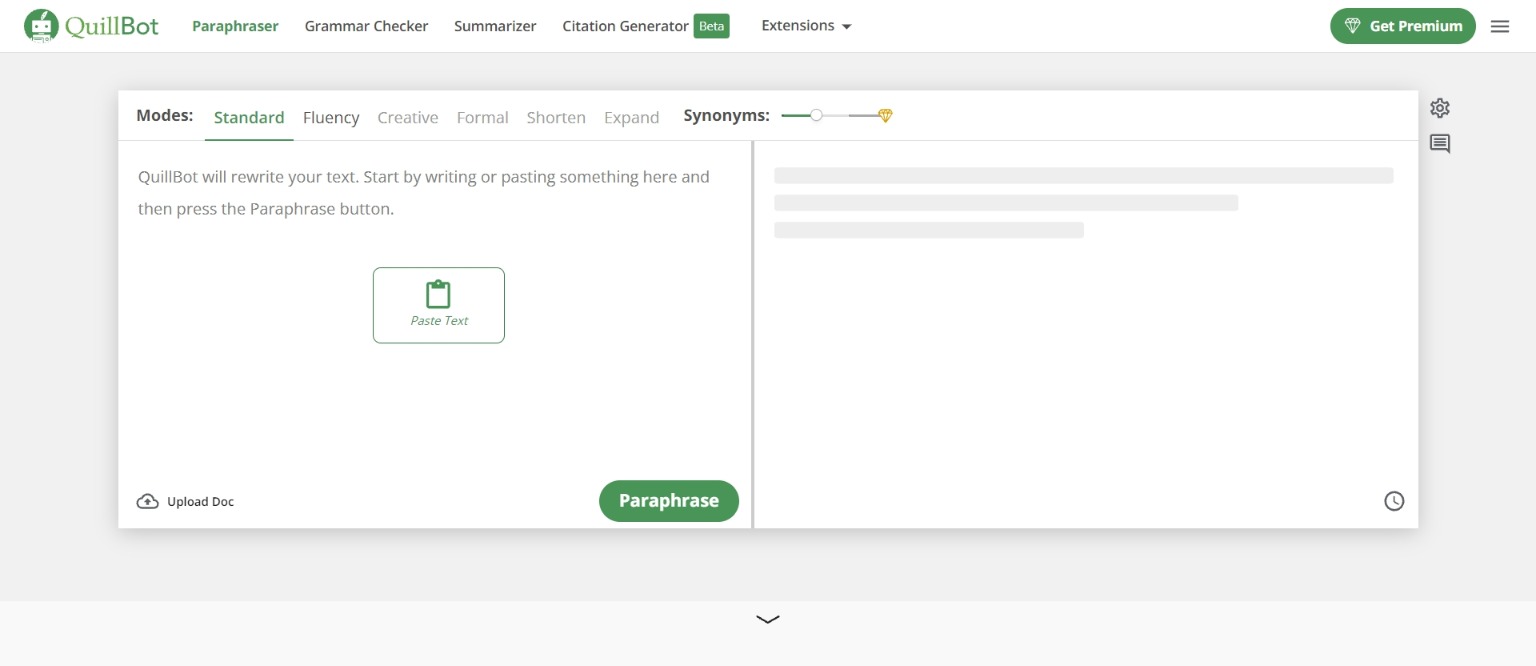1536x666 pixels.
Task: Choose the Formal mode tab
Action: click(x=482, y=117)
